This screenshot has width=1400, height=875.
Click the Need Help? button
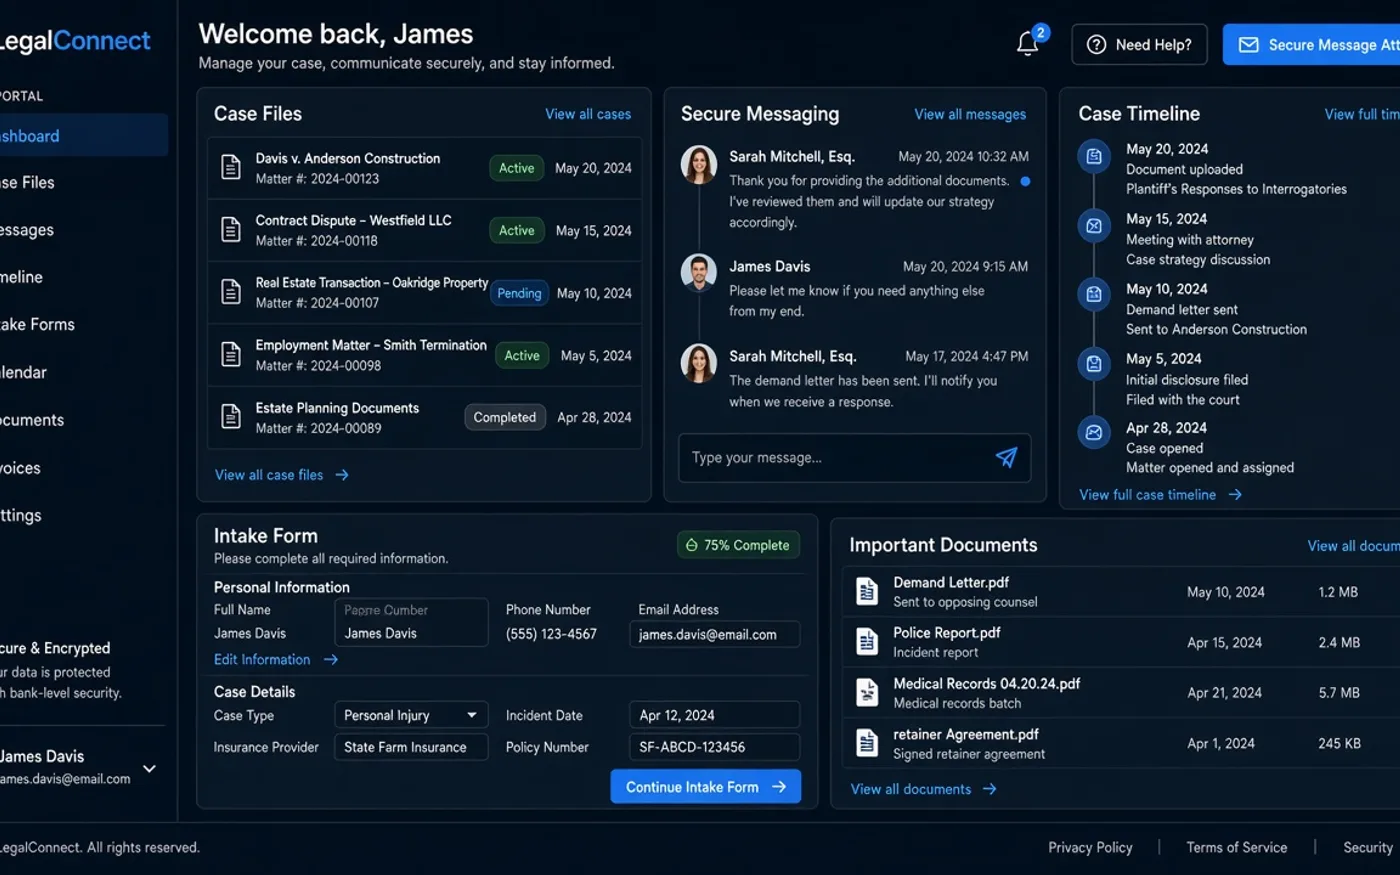tap(1139, 45)
